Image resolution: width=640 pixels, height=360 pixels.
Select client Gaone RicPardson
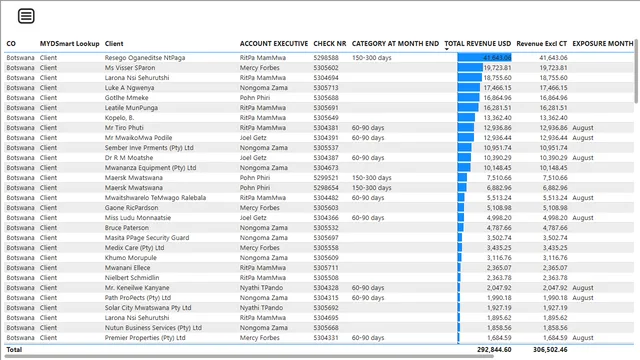(x=131, y=208)
